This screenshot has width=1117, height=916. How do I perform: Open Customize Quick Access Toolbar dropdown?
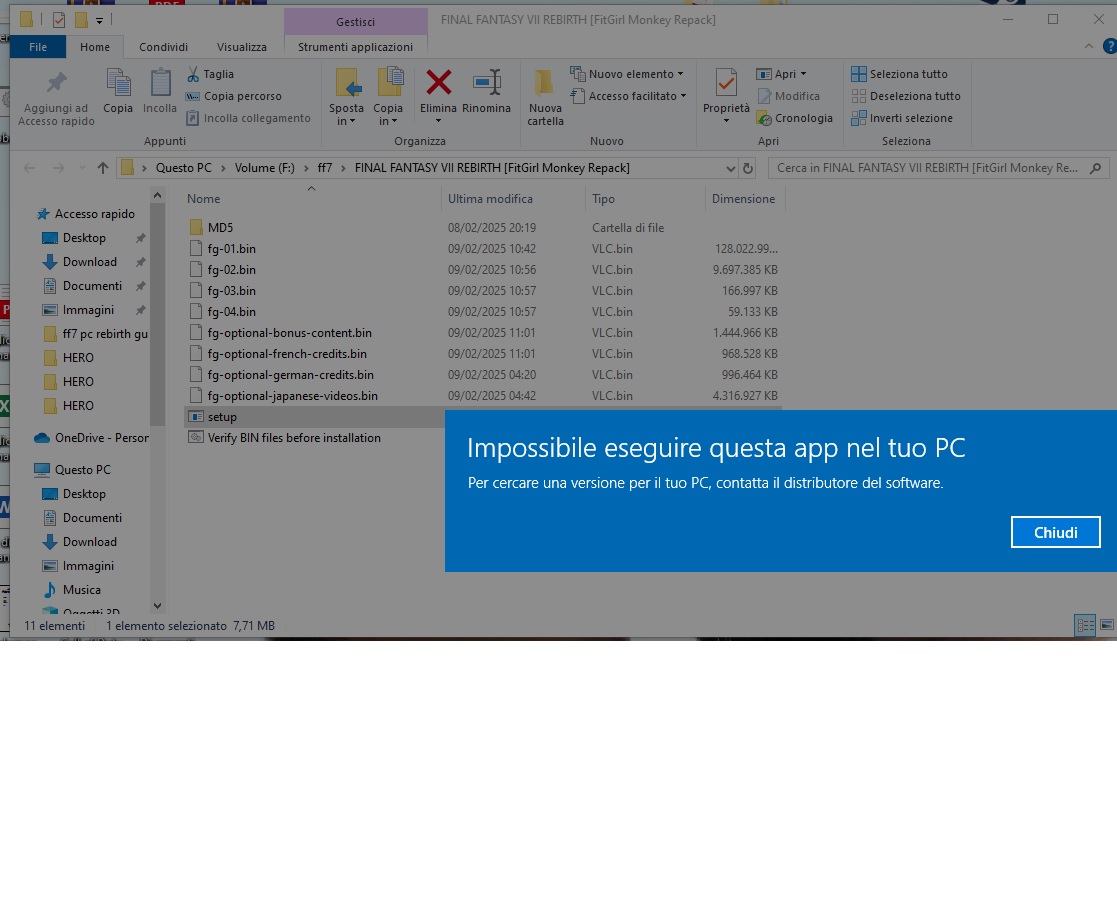click(99, 20)
